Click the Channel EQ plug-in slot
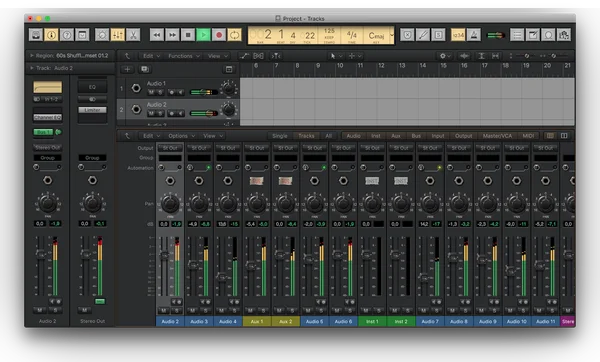This screenshot has height=362, width=600. 47,117
